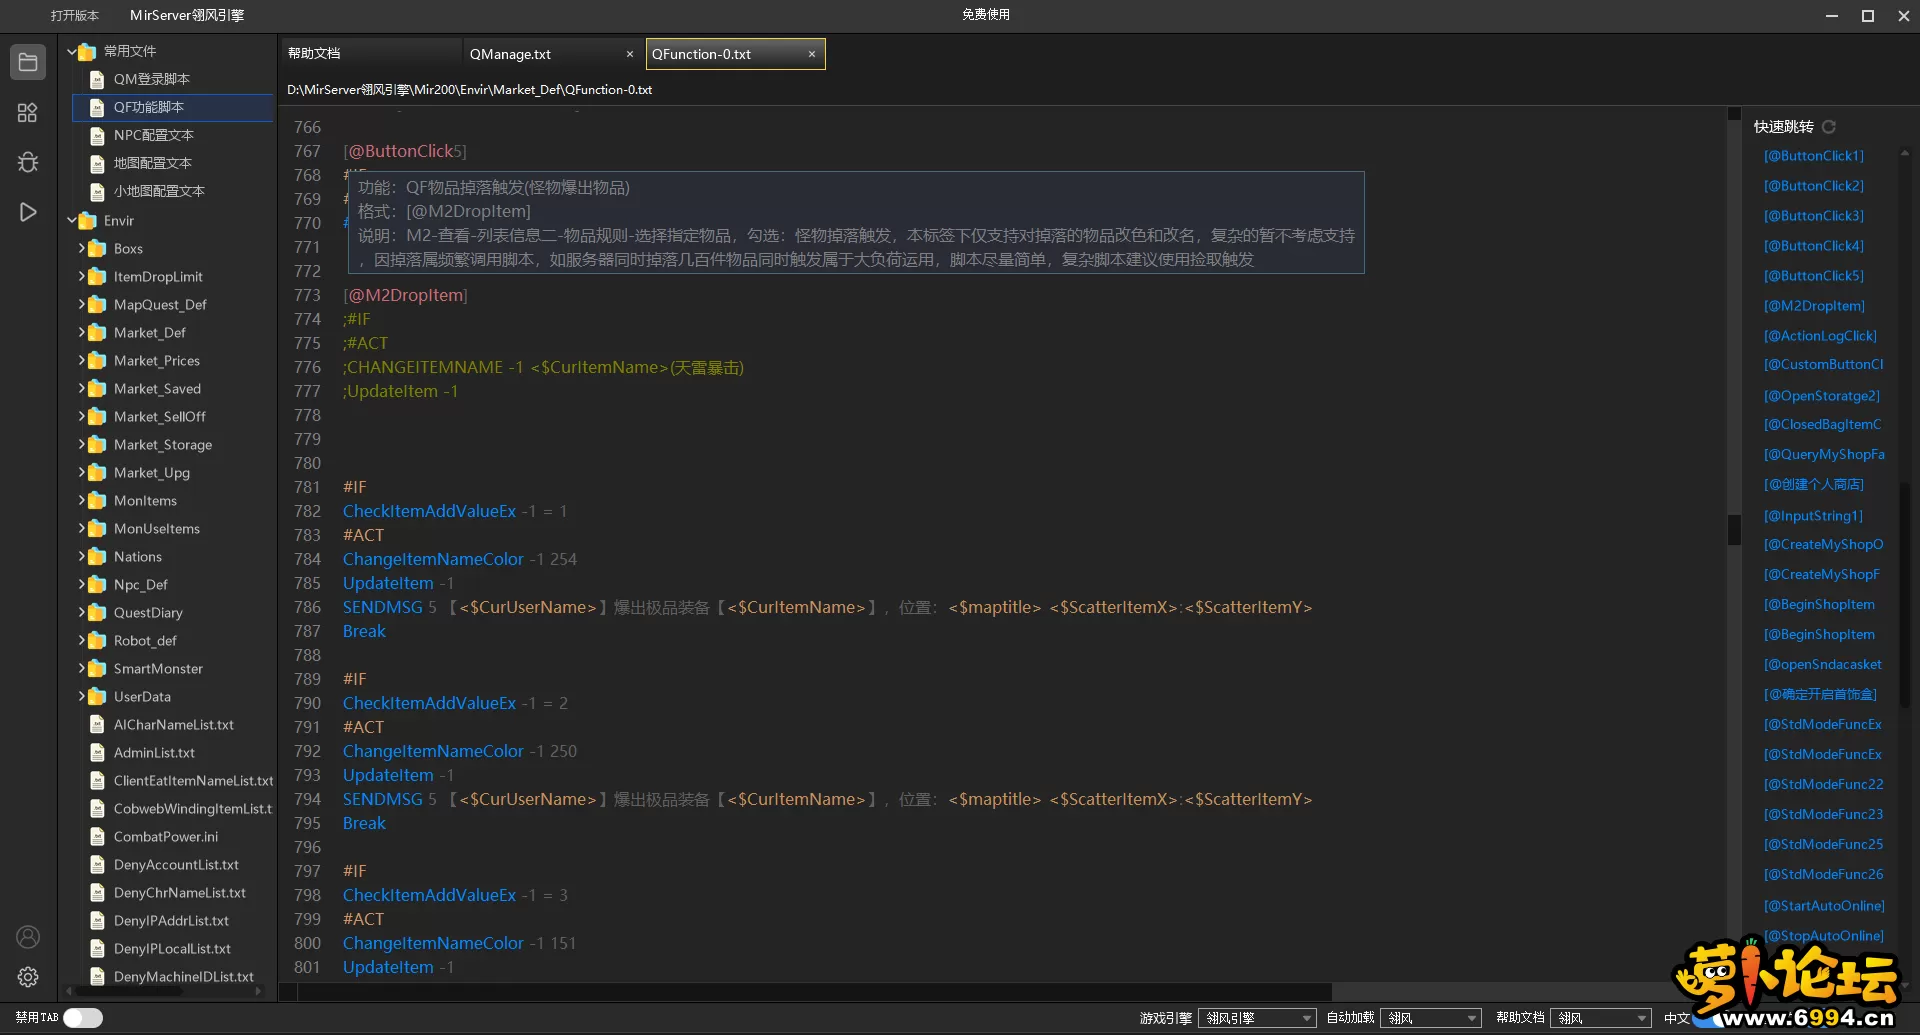Collapse the Envir tree group
Screen dimensions: 1920x1035
pyautogui.click(x=72, y=220)
